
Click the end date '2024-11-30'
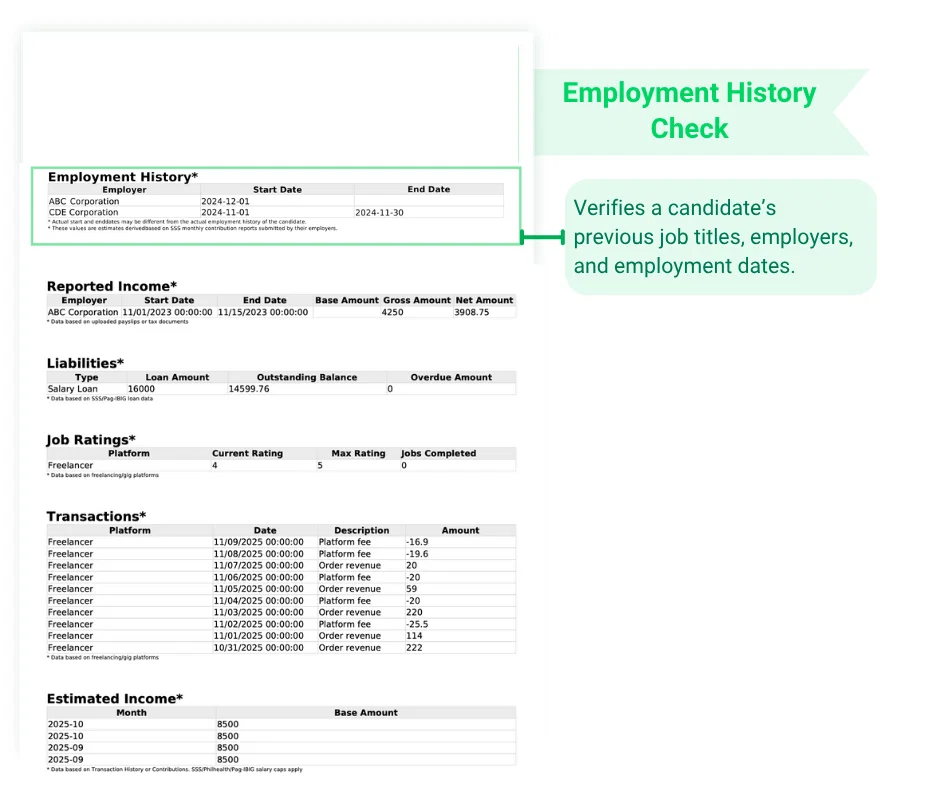click(x=379, y=212)
